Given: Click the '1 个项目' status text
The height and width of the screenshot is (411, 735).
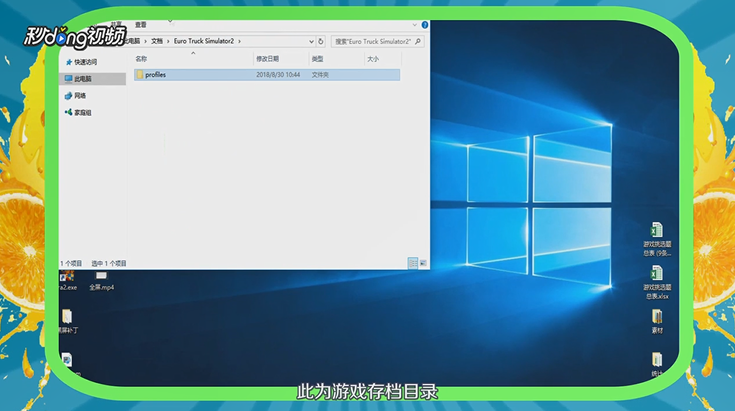Looking at the screenshot, I should (x=71, y=263).
